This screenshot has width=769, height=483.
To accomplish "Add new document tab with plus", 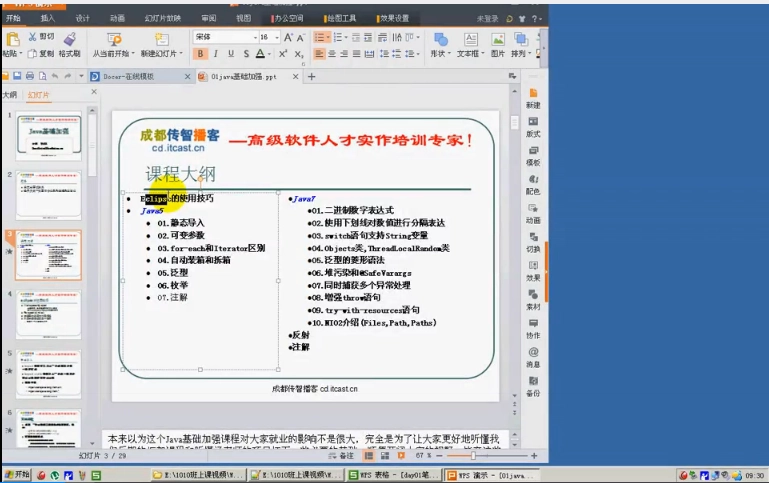I will point(311,76).
